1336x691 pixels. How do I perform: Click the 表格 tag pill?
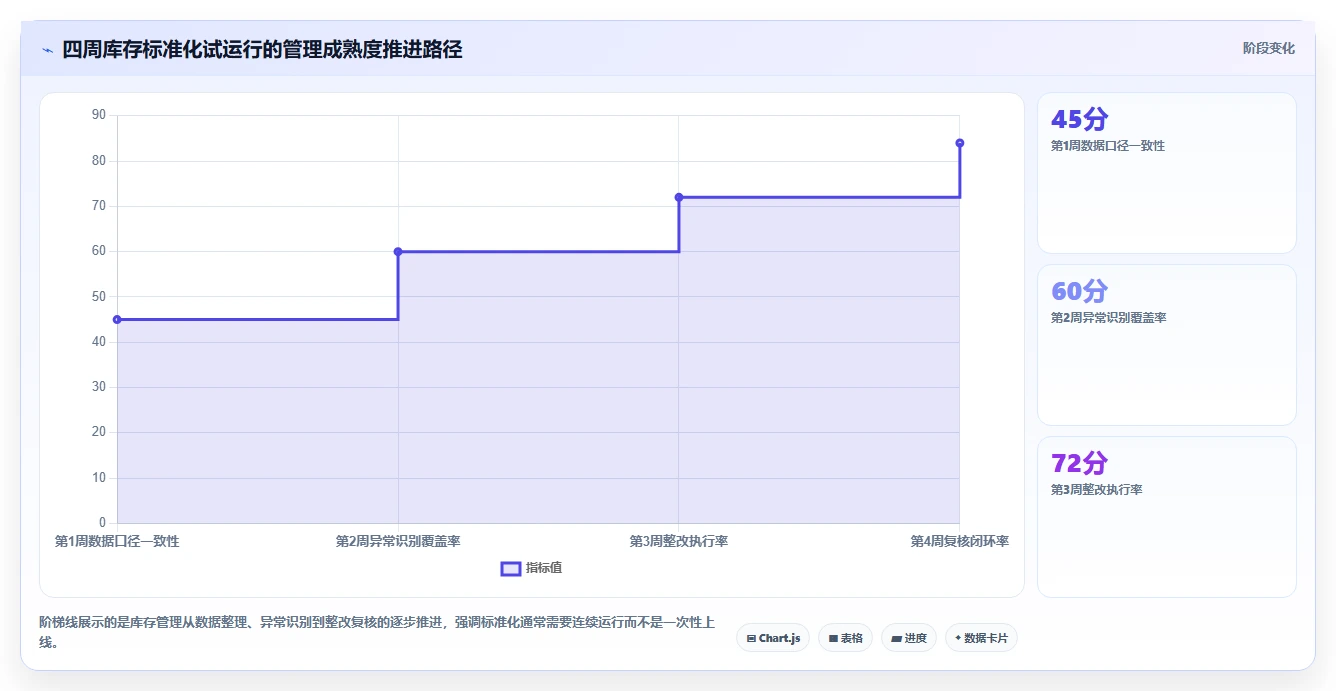(846, 638)
